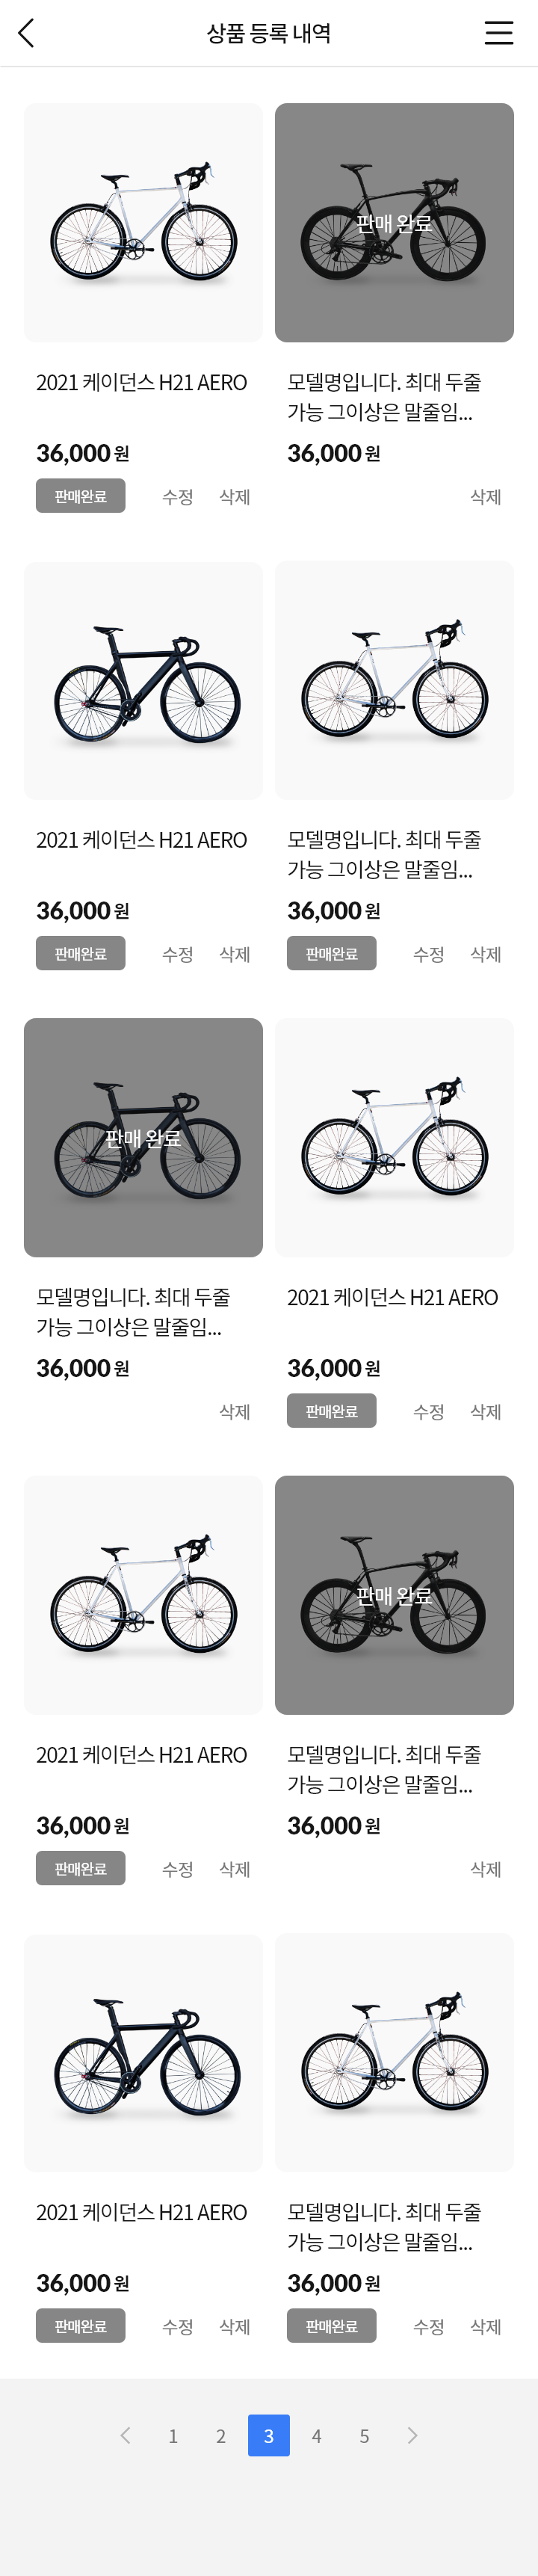Open the hamburger menu icon

click(499, 33)
